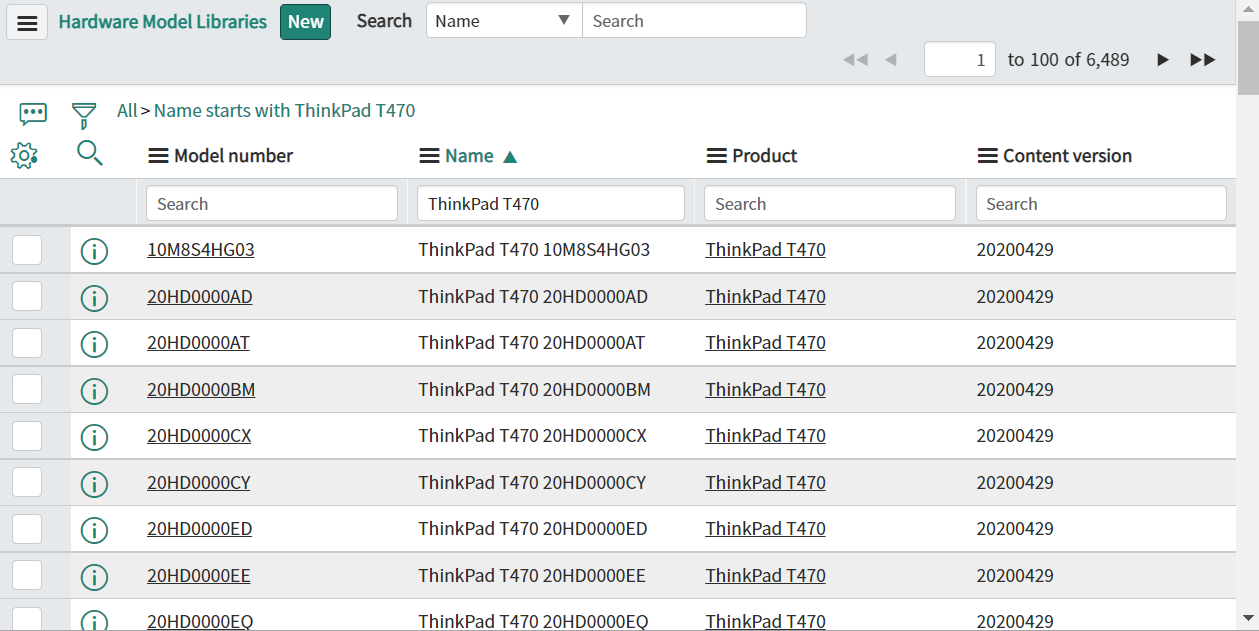Open the Search field Name dropdown
This screenshot has height=631, width=1259.
(504, 21)
